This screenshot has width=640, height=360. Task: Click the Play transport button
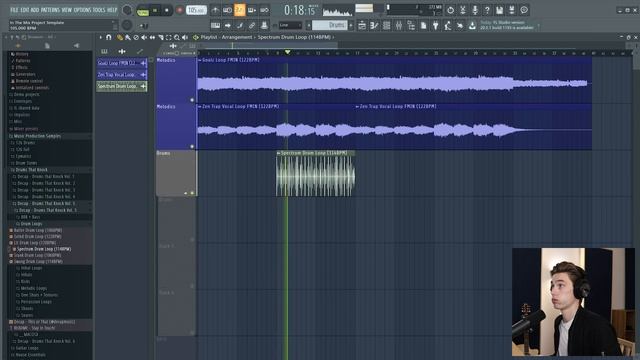(x=155, y=10)
